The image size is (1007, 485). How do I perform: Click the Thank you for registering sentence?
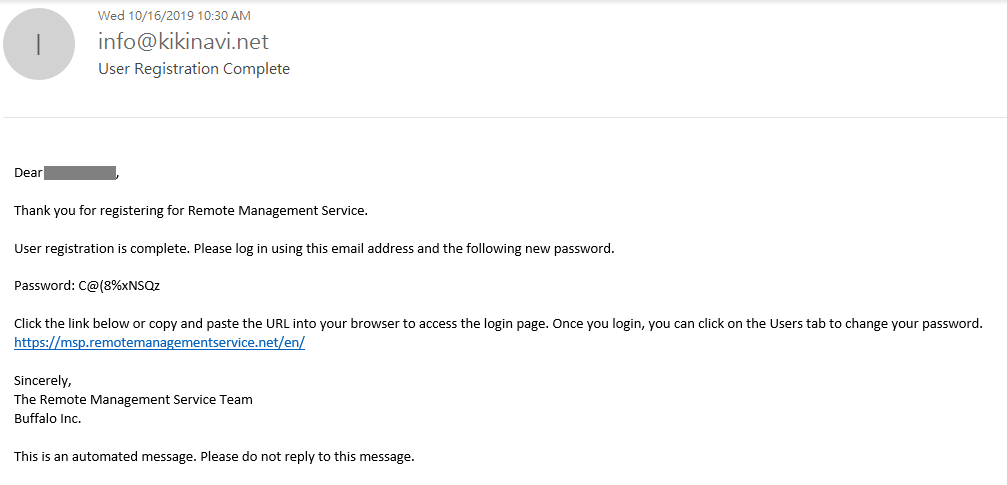point(191,210)
